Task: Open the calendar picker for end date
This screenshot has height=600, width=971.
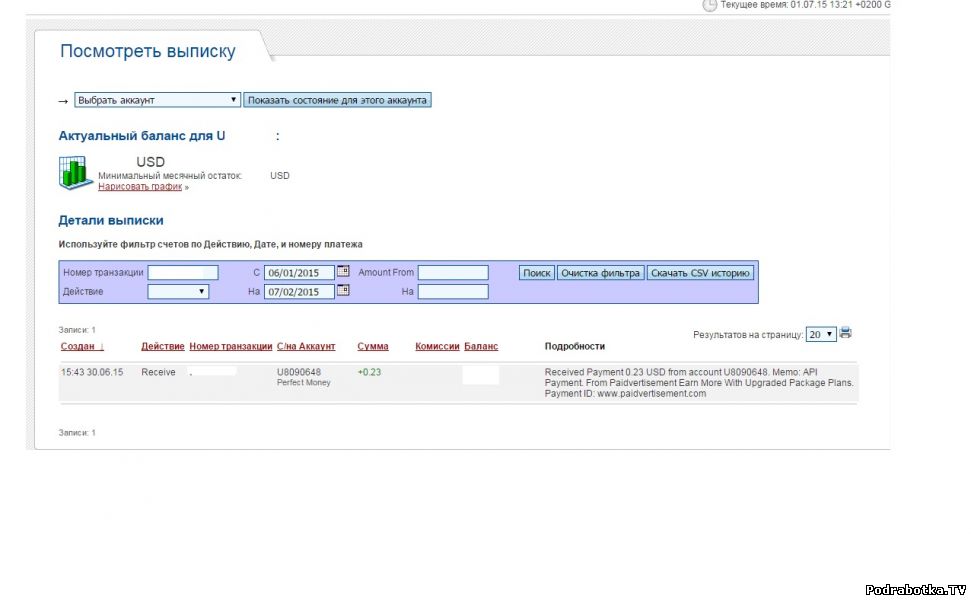Action: pyautogui.click(x=343, y=291)
